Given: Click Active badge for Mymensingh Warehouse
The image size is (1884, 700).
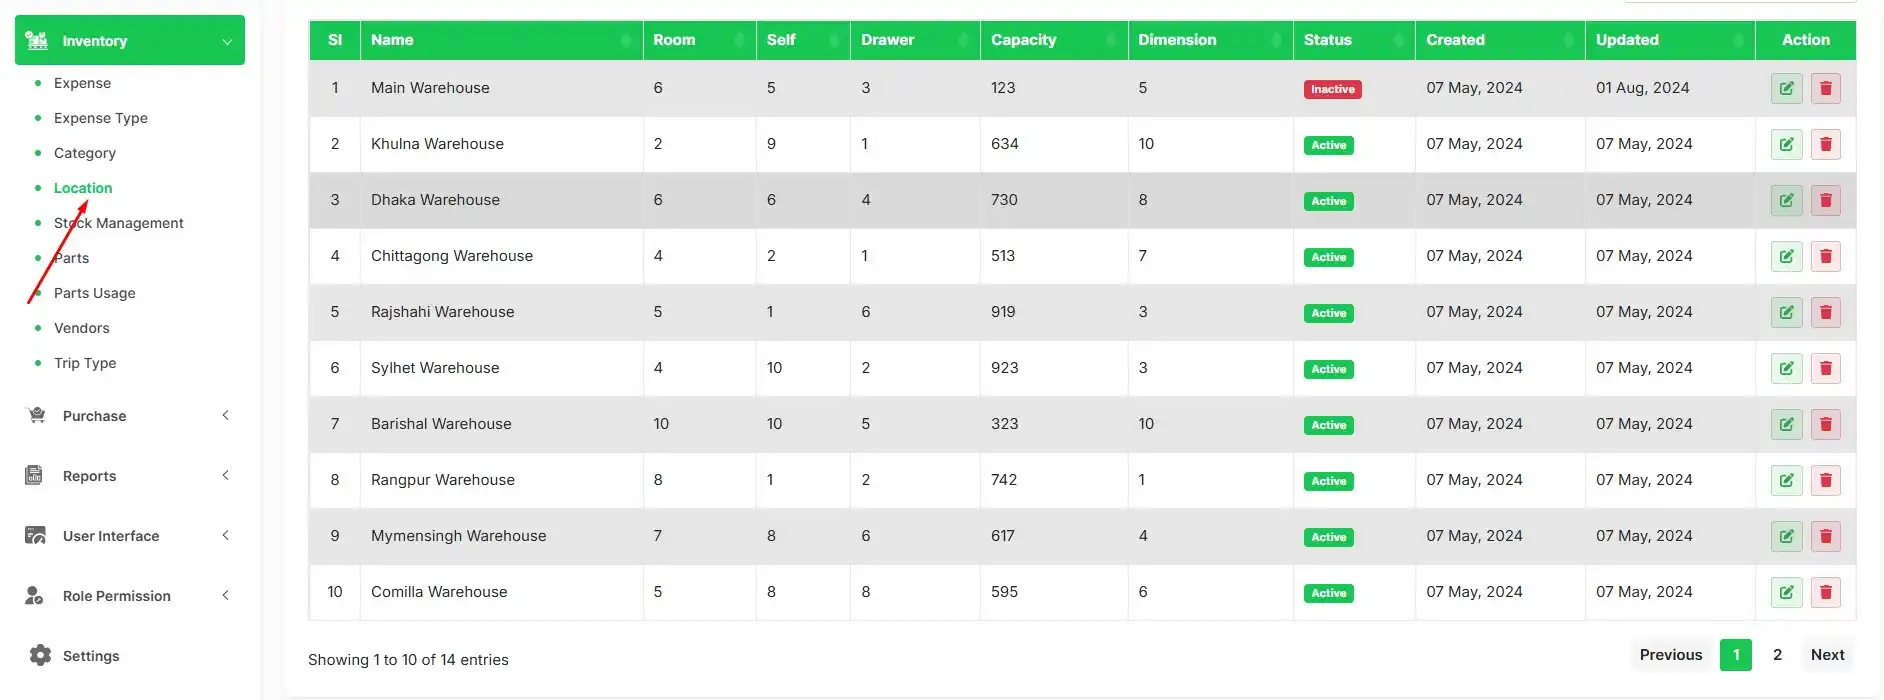Looking at the screenshot, I should 1328,537.
